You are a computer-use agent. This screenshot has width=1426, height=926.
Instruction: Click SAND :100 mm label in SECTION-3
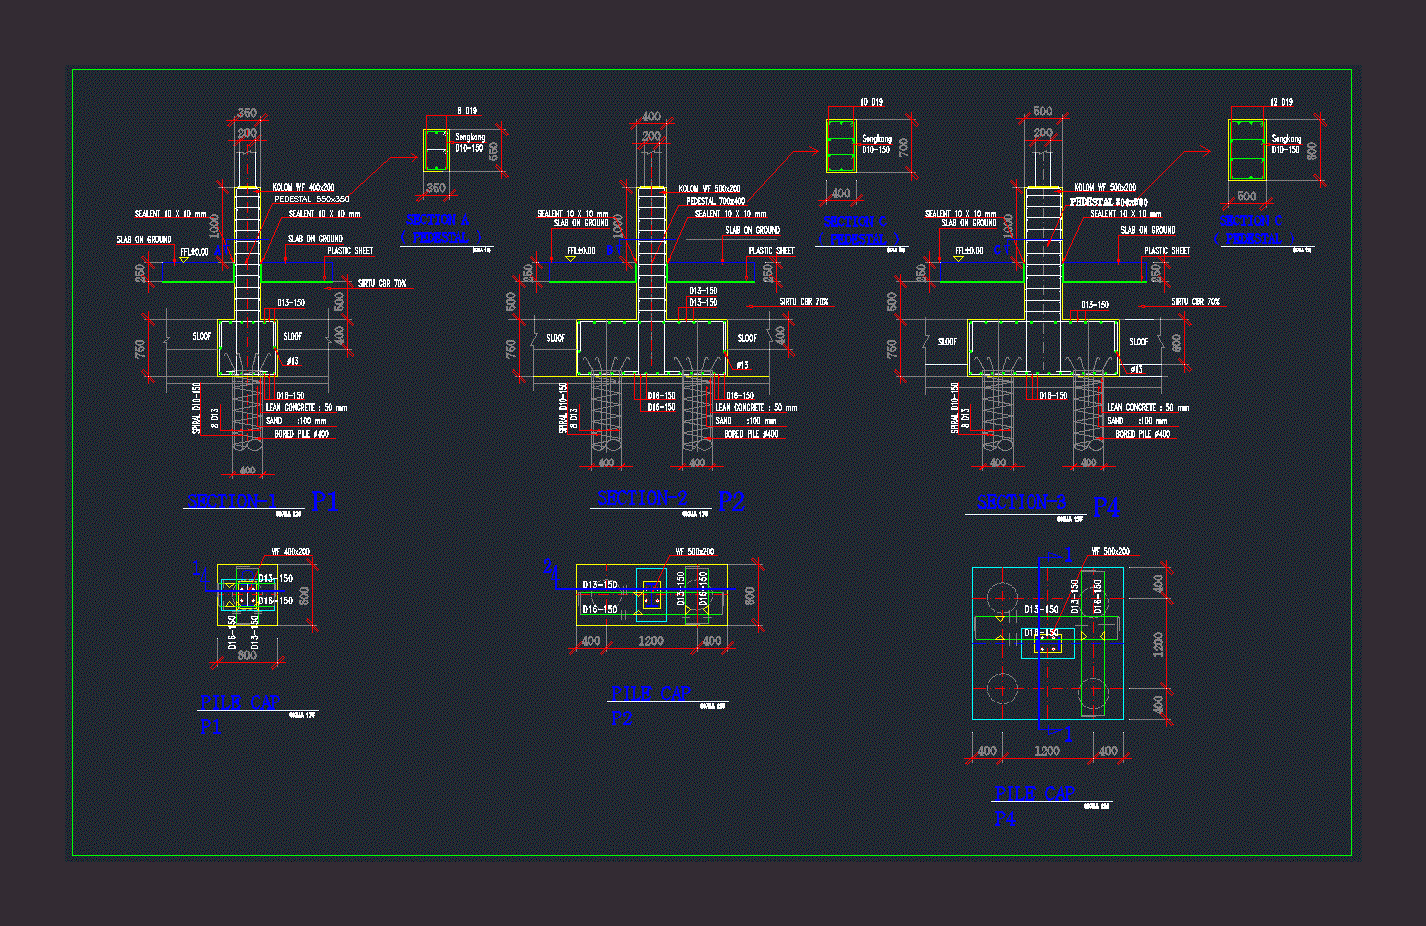pos(1137,421)
